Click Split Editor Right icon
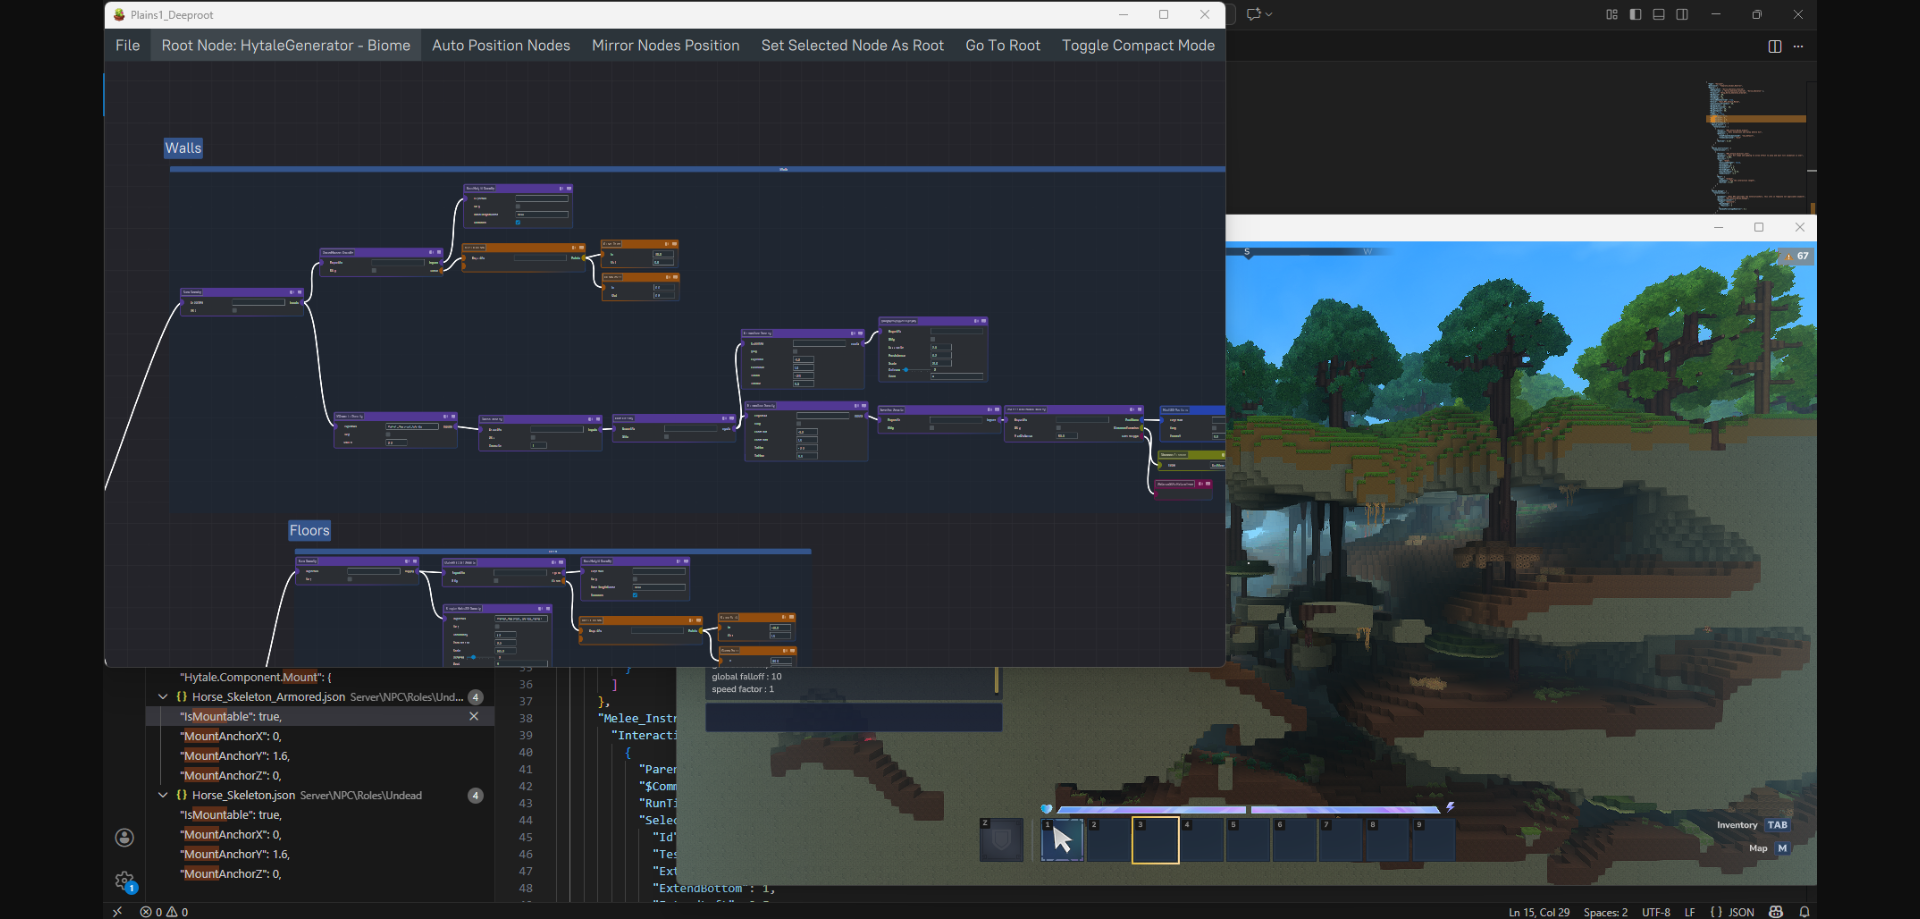 coord(1775,46)
